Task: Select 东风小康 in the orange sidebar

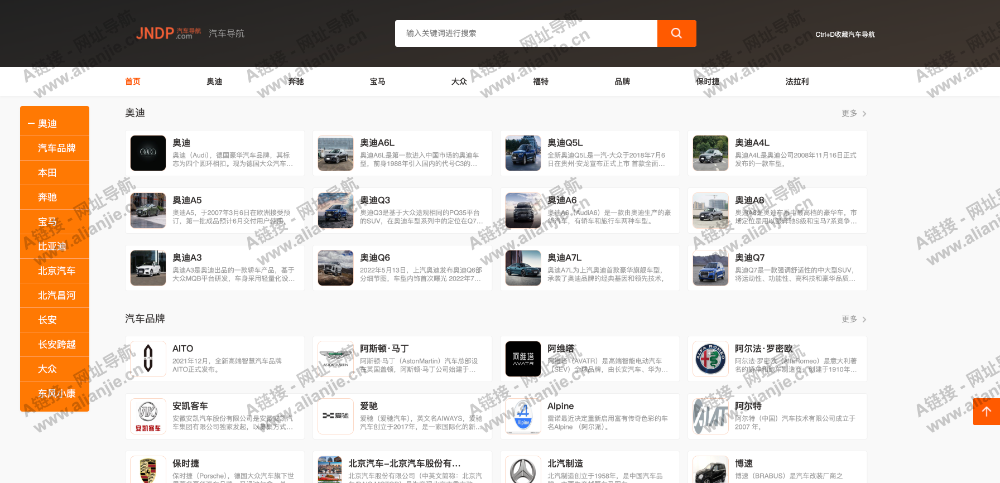Action: point(57,394)
